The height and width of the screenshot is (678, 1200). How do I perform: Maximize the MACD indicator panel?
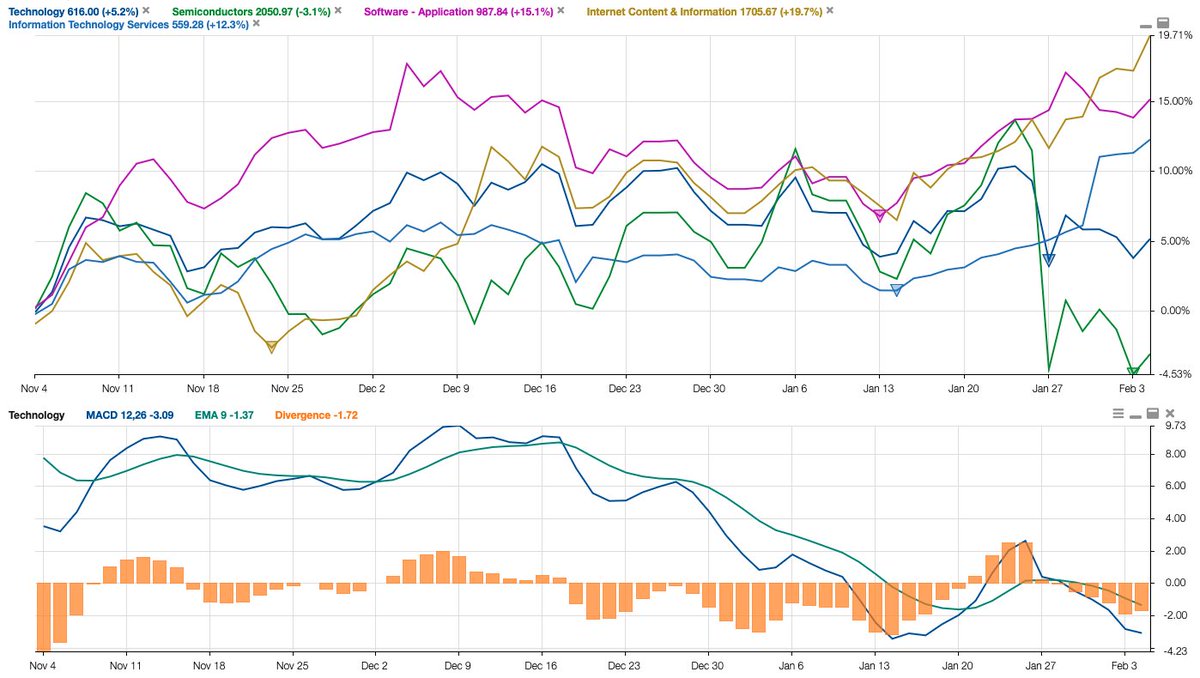click(1152, 413)
